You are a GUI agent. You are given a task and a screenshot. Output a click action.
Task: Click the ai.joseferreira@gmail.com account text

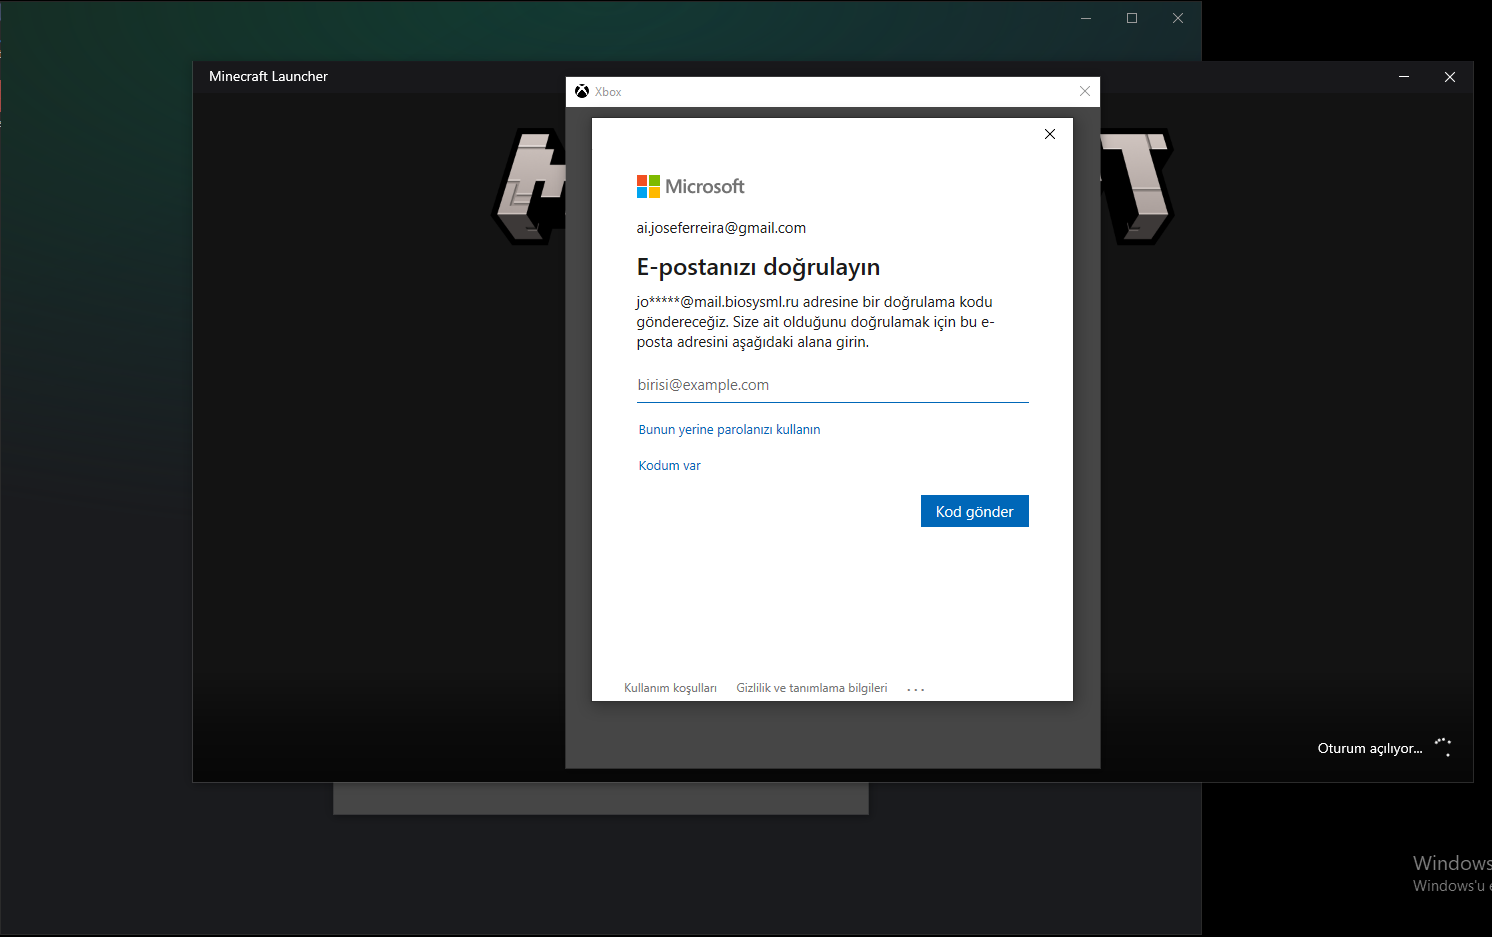coord(721,228)
